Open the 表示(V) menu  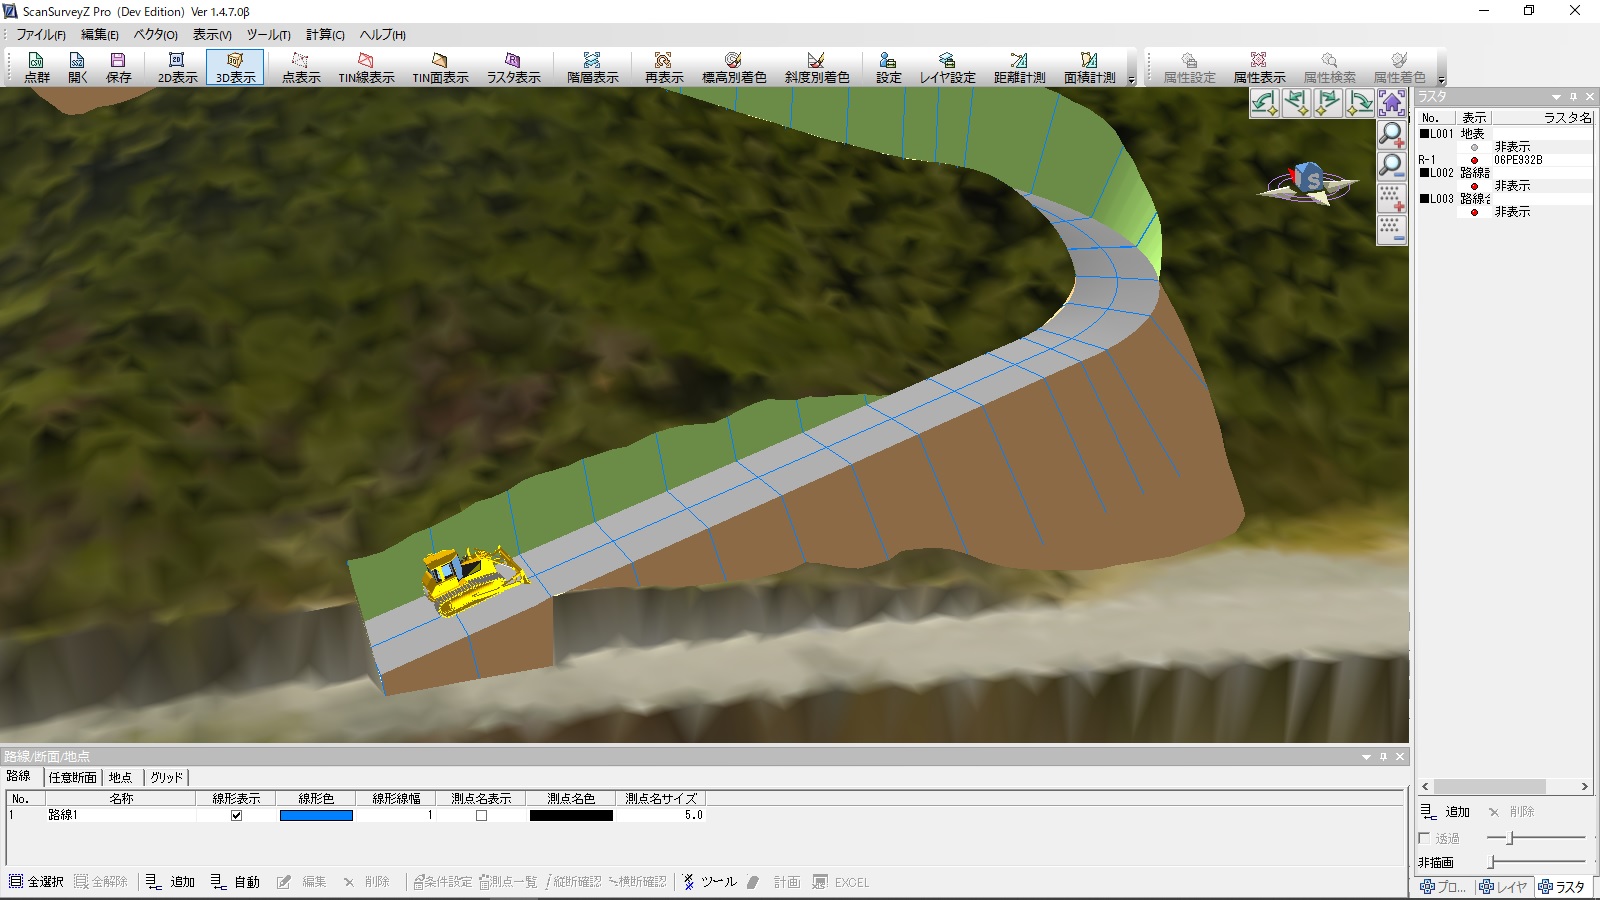click(212, 34)
